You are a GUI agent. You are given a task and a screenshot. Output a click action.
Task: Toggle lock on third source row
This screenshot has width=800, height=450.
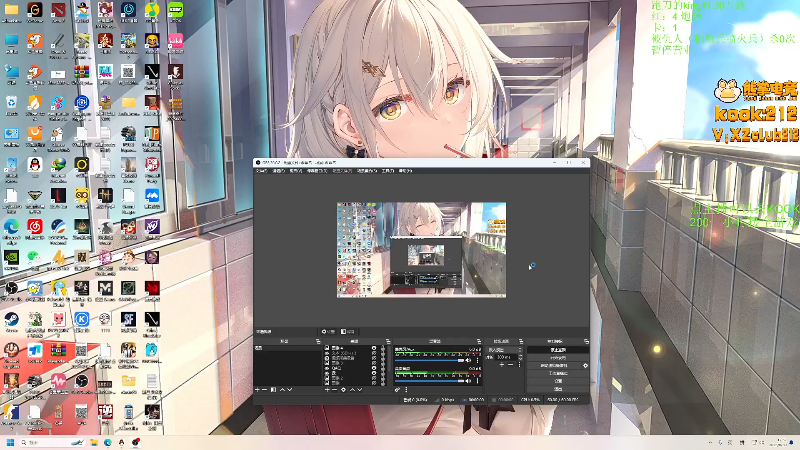(x=383, y=358)
